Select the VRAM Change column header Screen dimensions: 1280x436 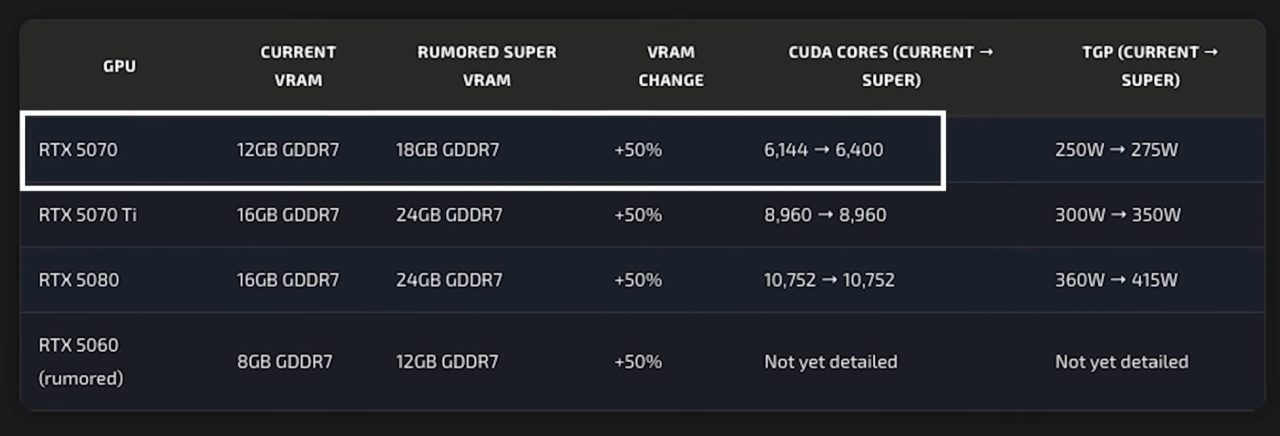(671, 66)
